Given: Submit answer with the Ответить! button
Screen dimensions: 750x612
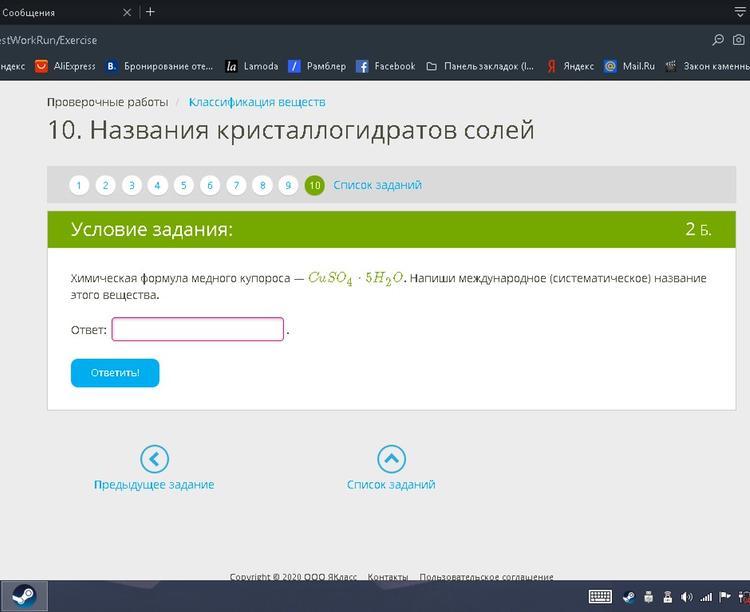Looking at the screenshot, I should pyautogui.click(x=115, y=373).
